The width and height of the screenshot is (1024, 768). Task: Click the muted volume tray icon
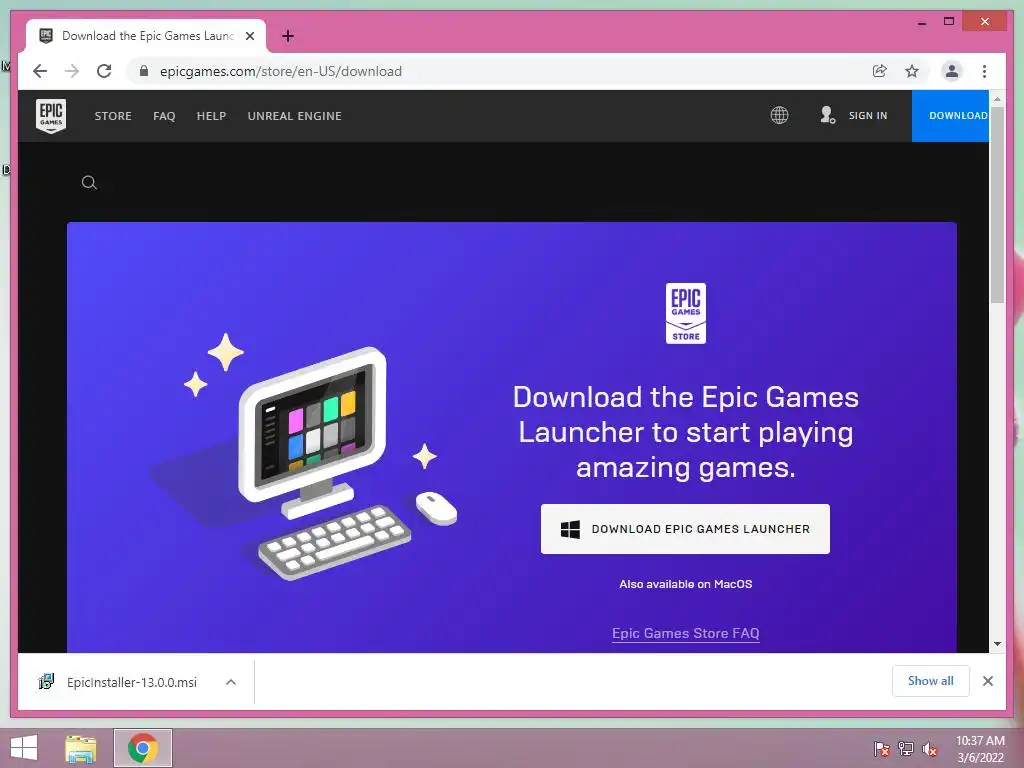point(929,749)
